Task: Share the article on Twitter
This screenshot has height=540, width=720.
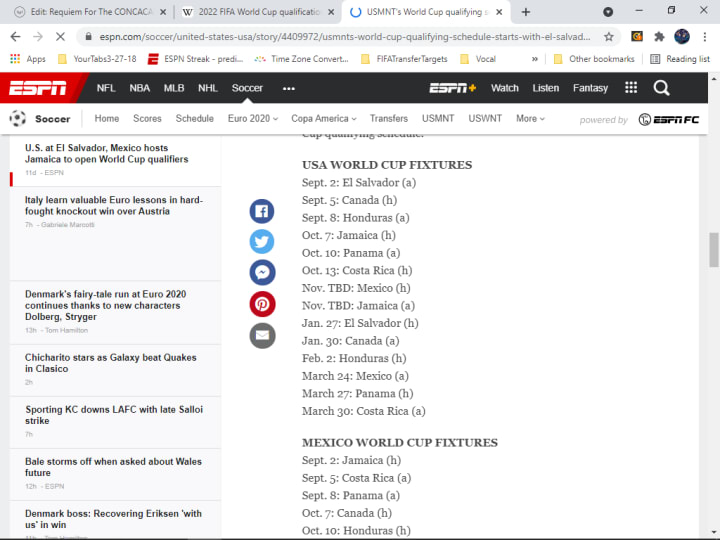Action: pyautogui.click(x=262, y=242)
